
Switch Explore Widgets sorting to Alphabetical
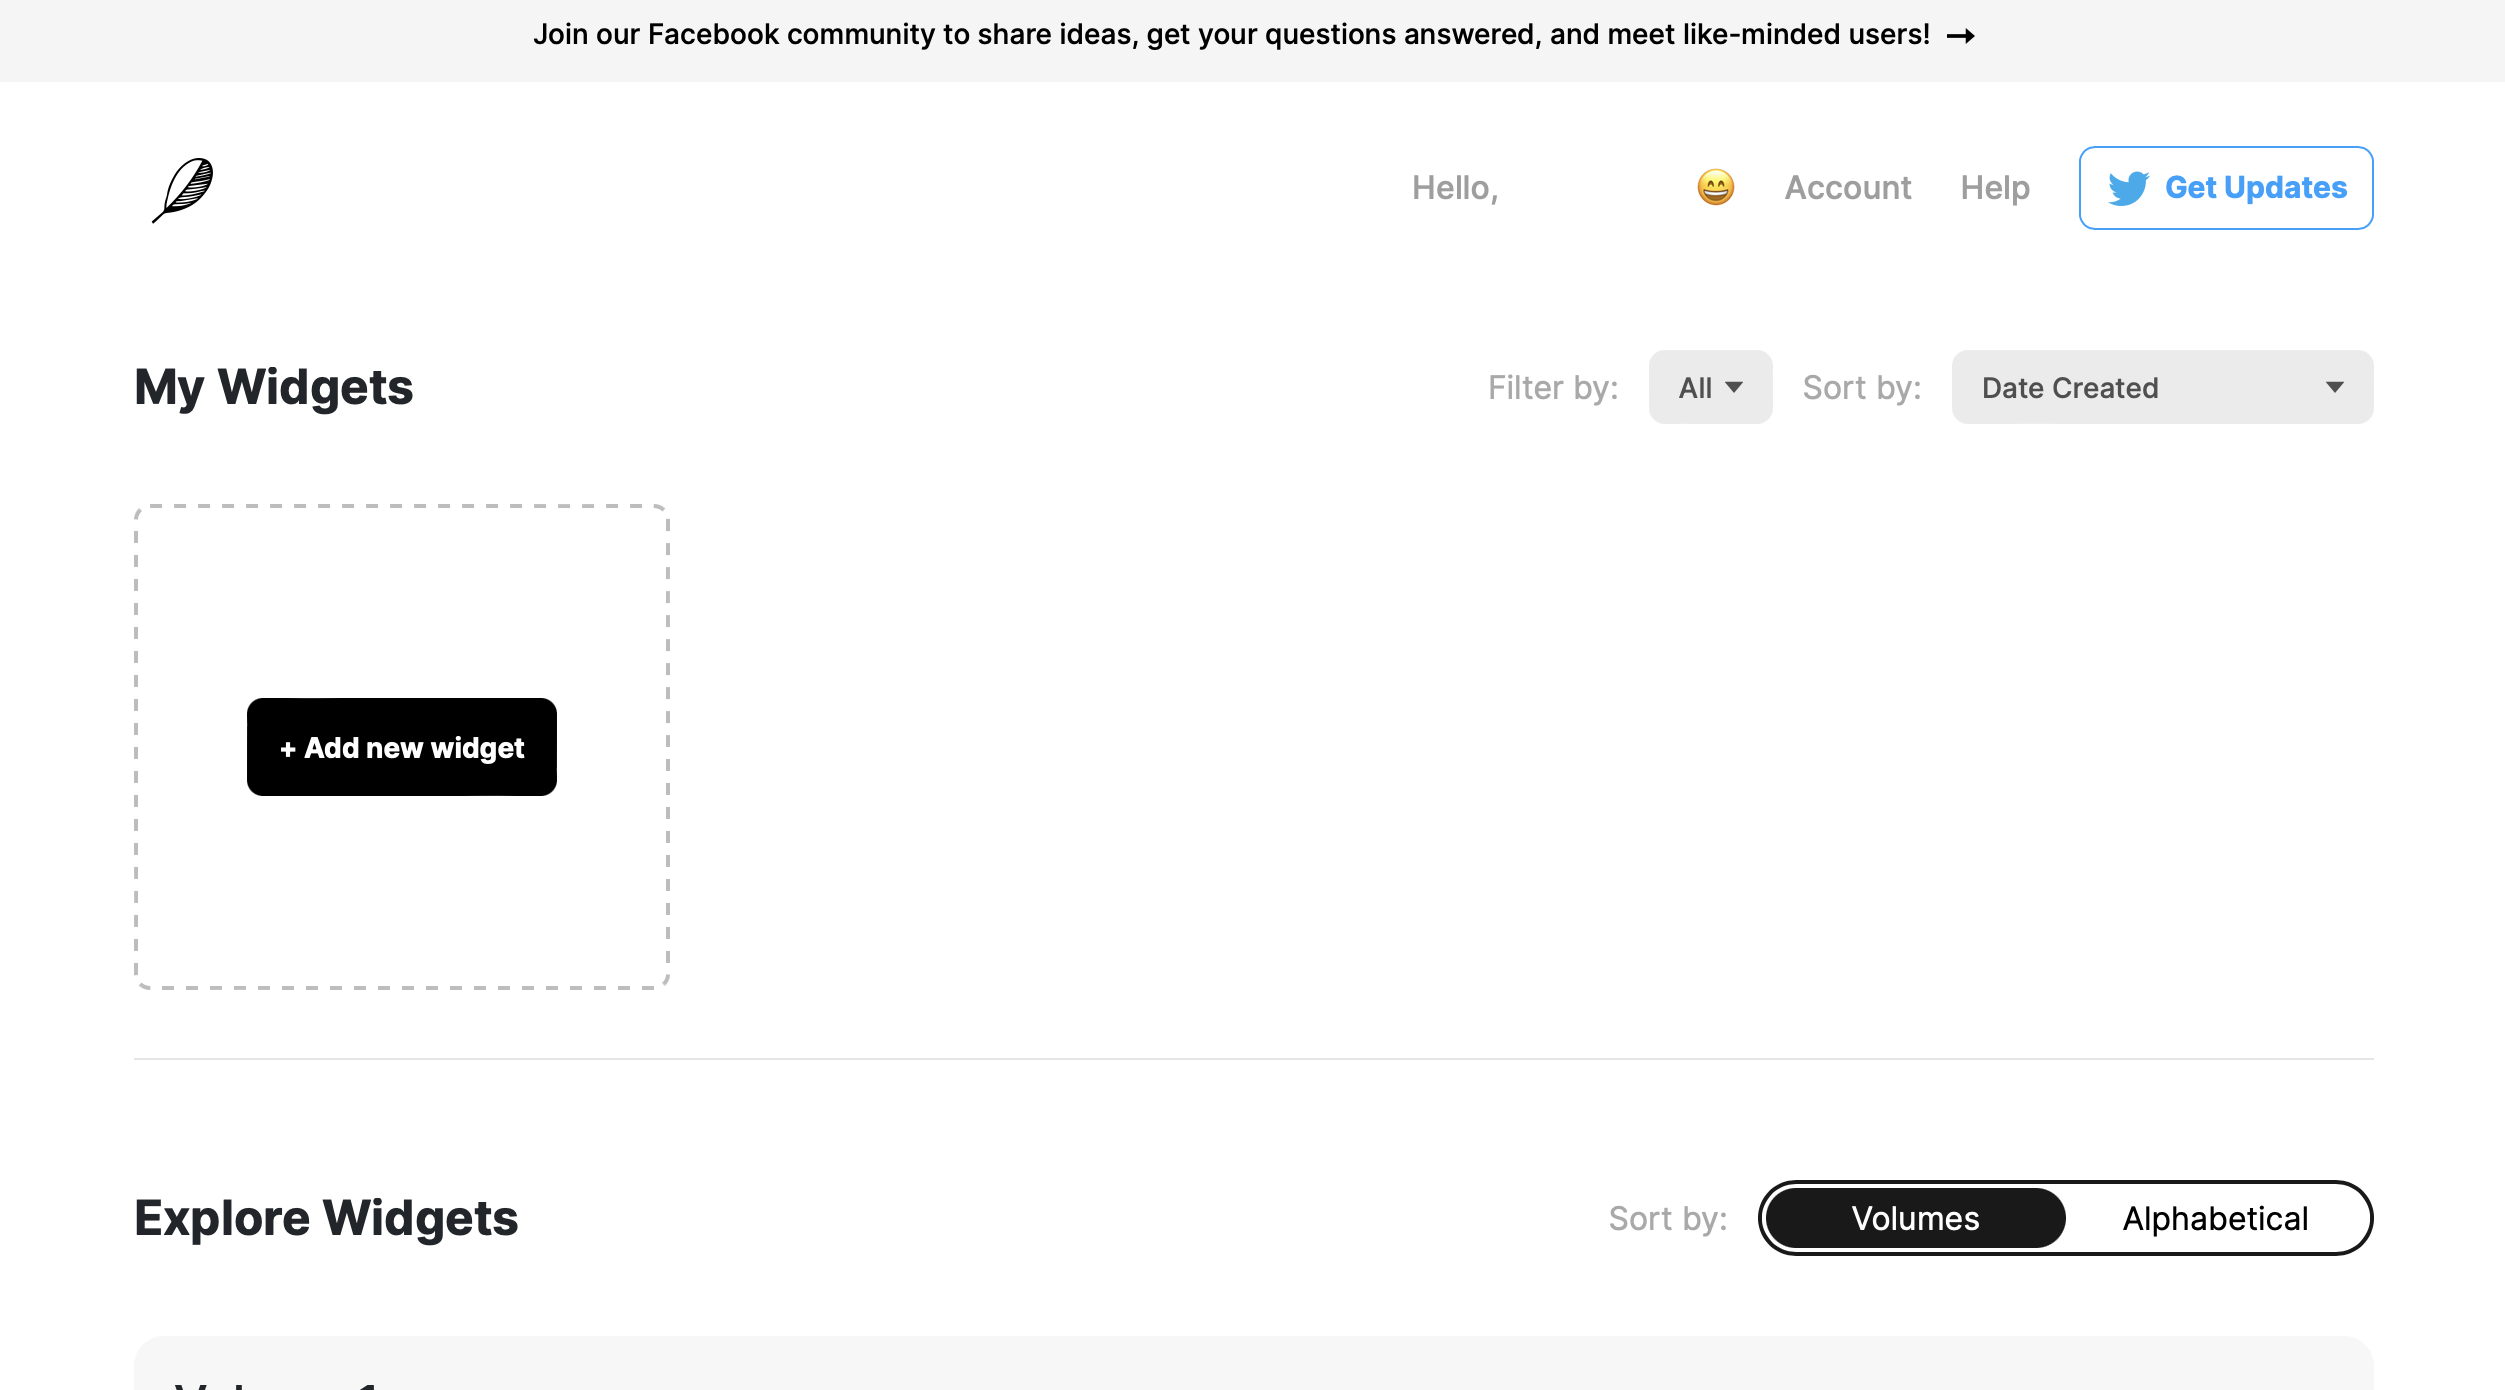click(x=2215, y=1218)
